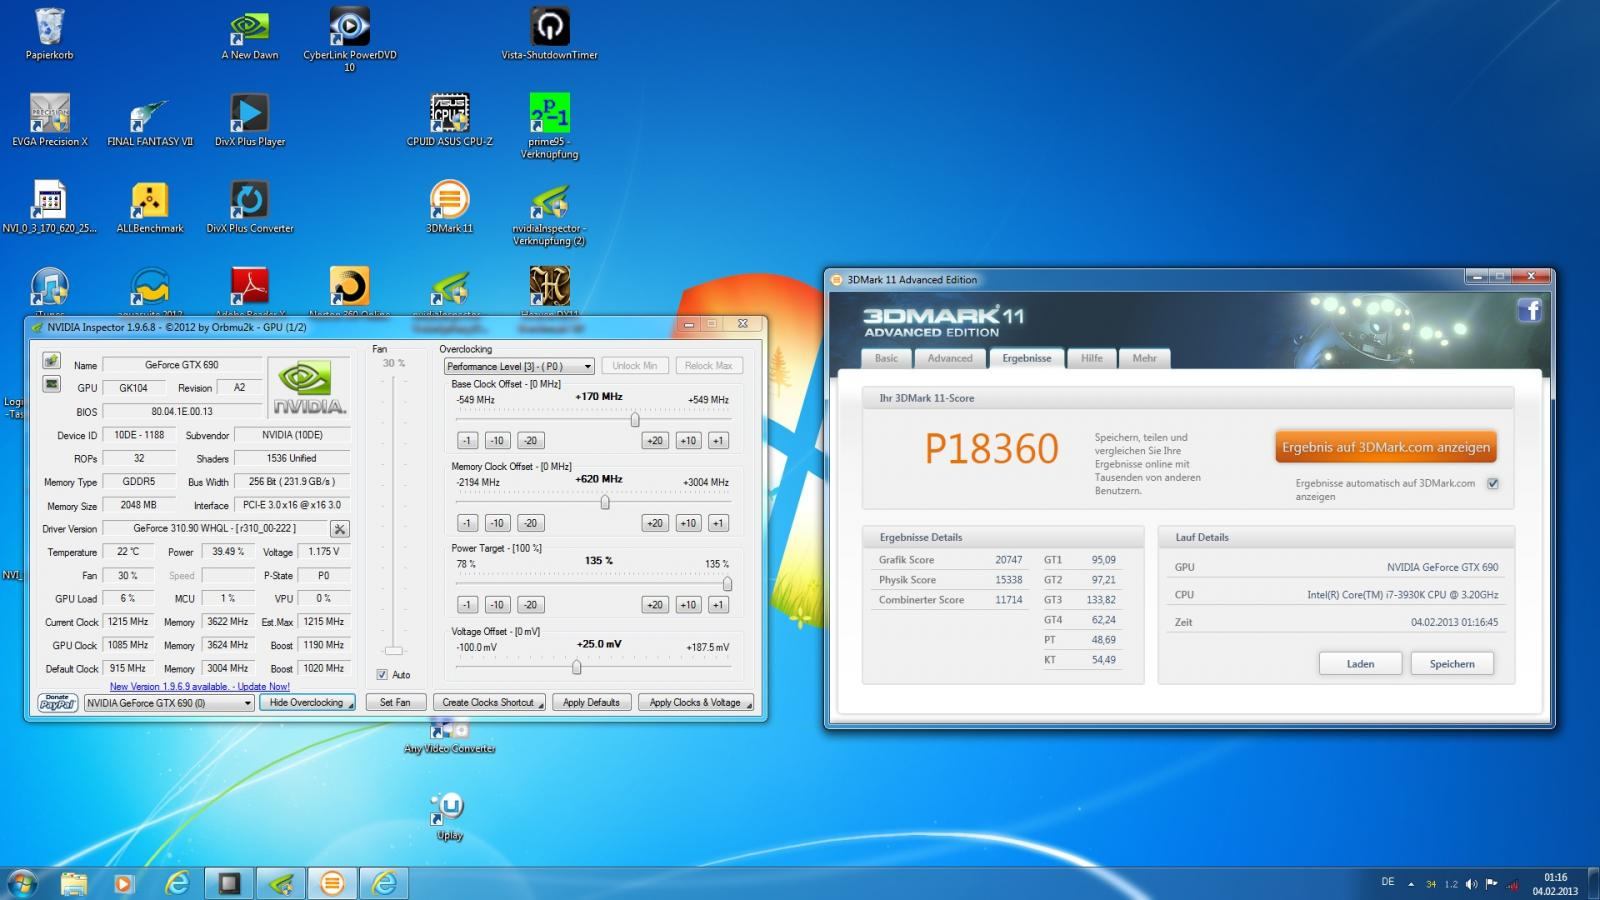This screenshot has height=900, width=1600.
Task: Select nvidiaInspector Verknüpfung (2) icon
Action: click(549, 213)
